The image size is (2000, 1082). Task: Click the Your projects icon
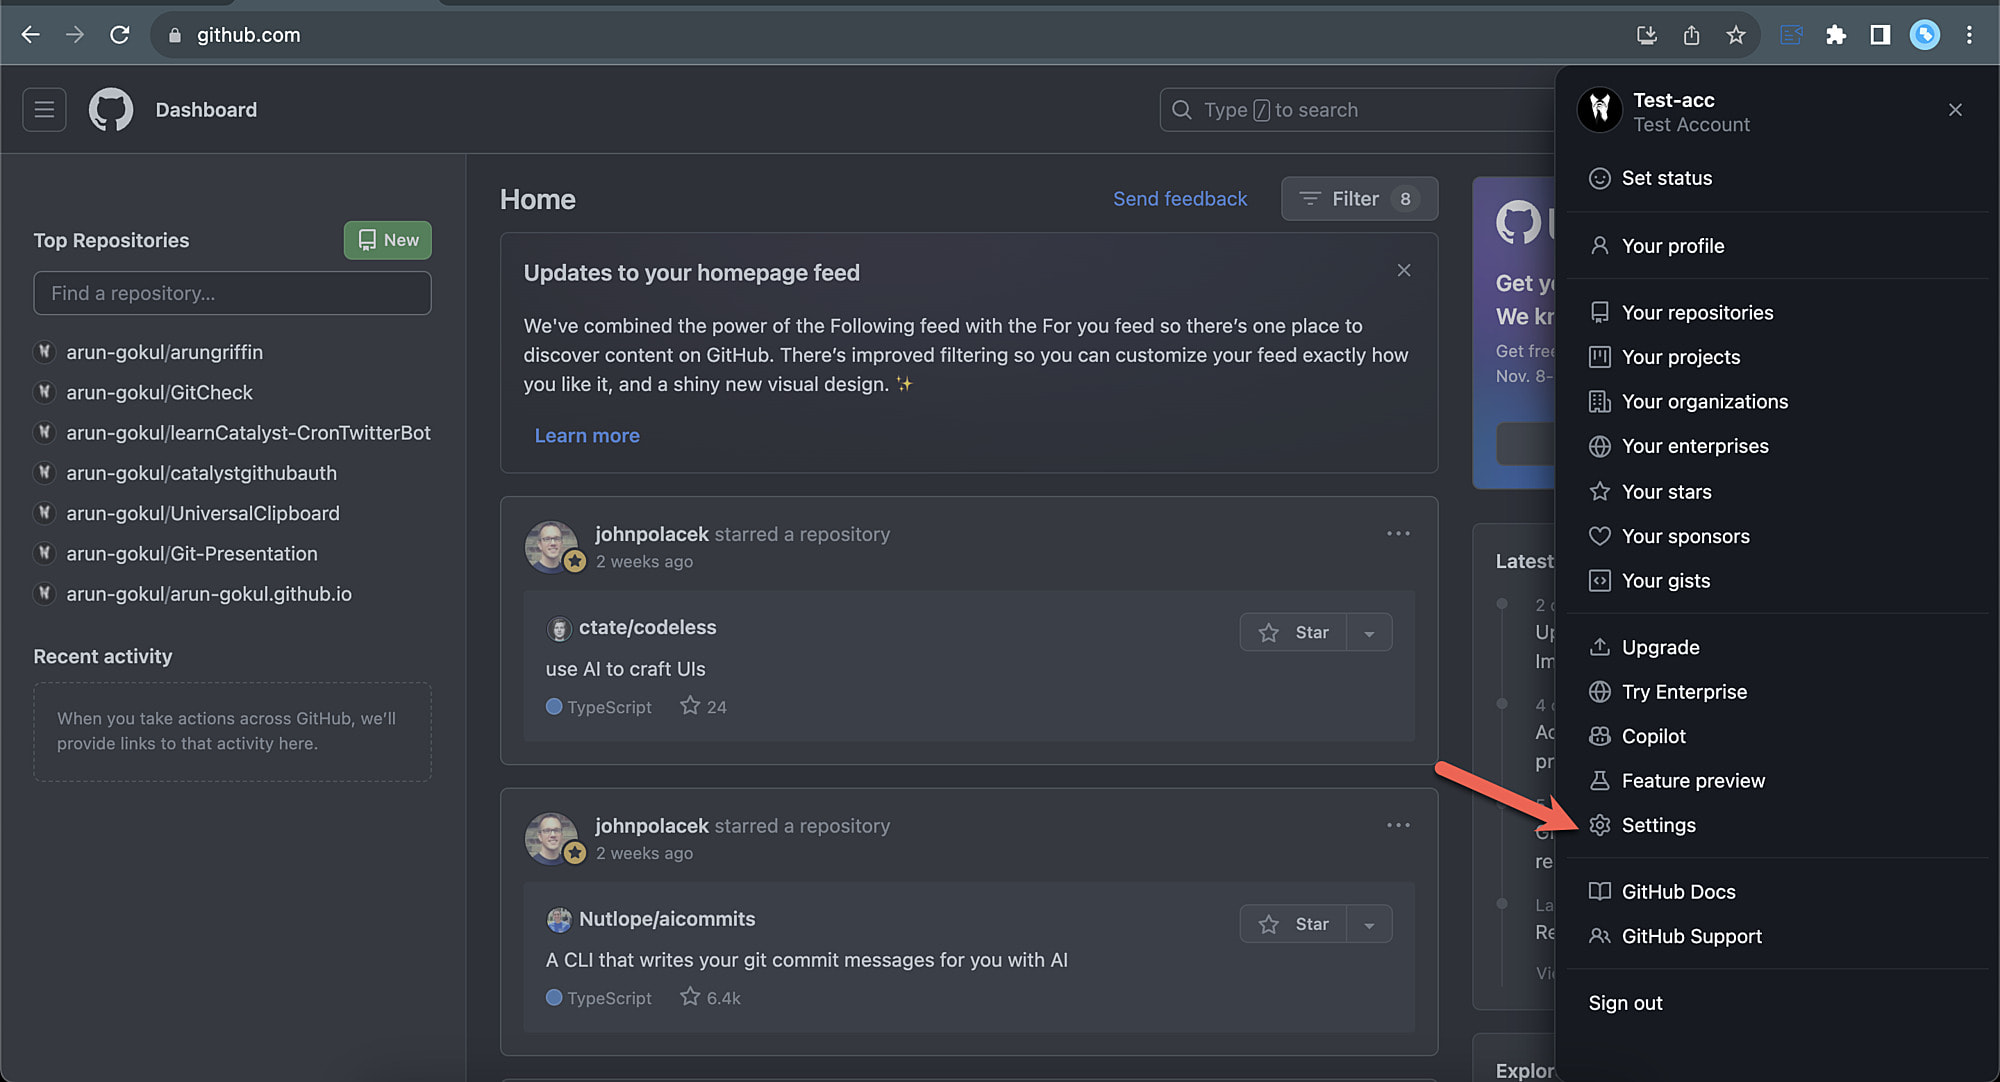point(1599,357)
